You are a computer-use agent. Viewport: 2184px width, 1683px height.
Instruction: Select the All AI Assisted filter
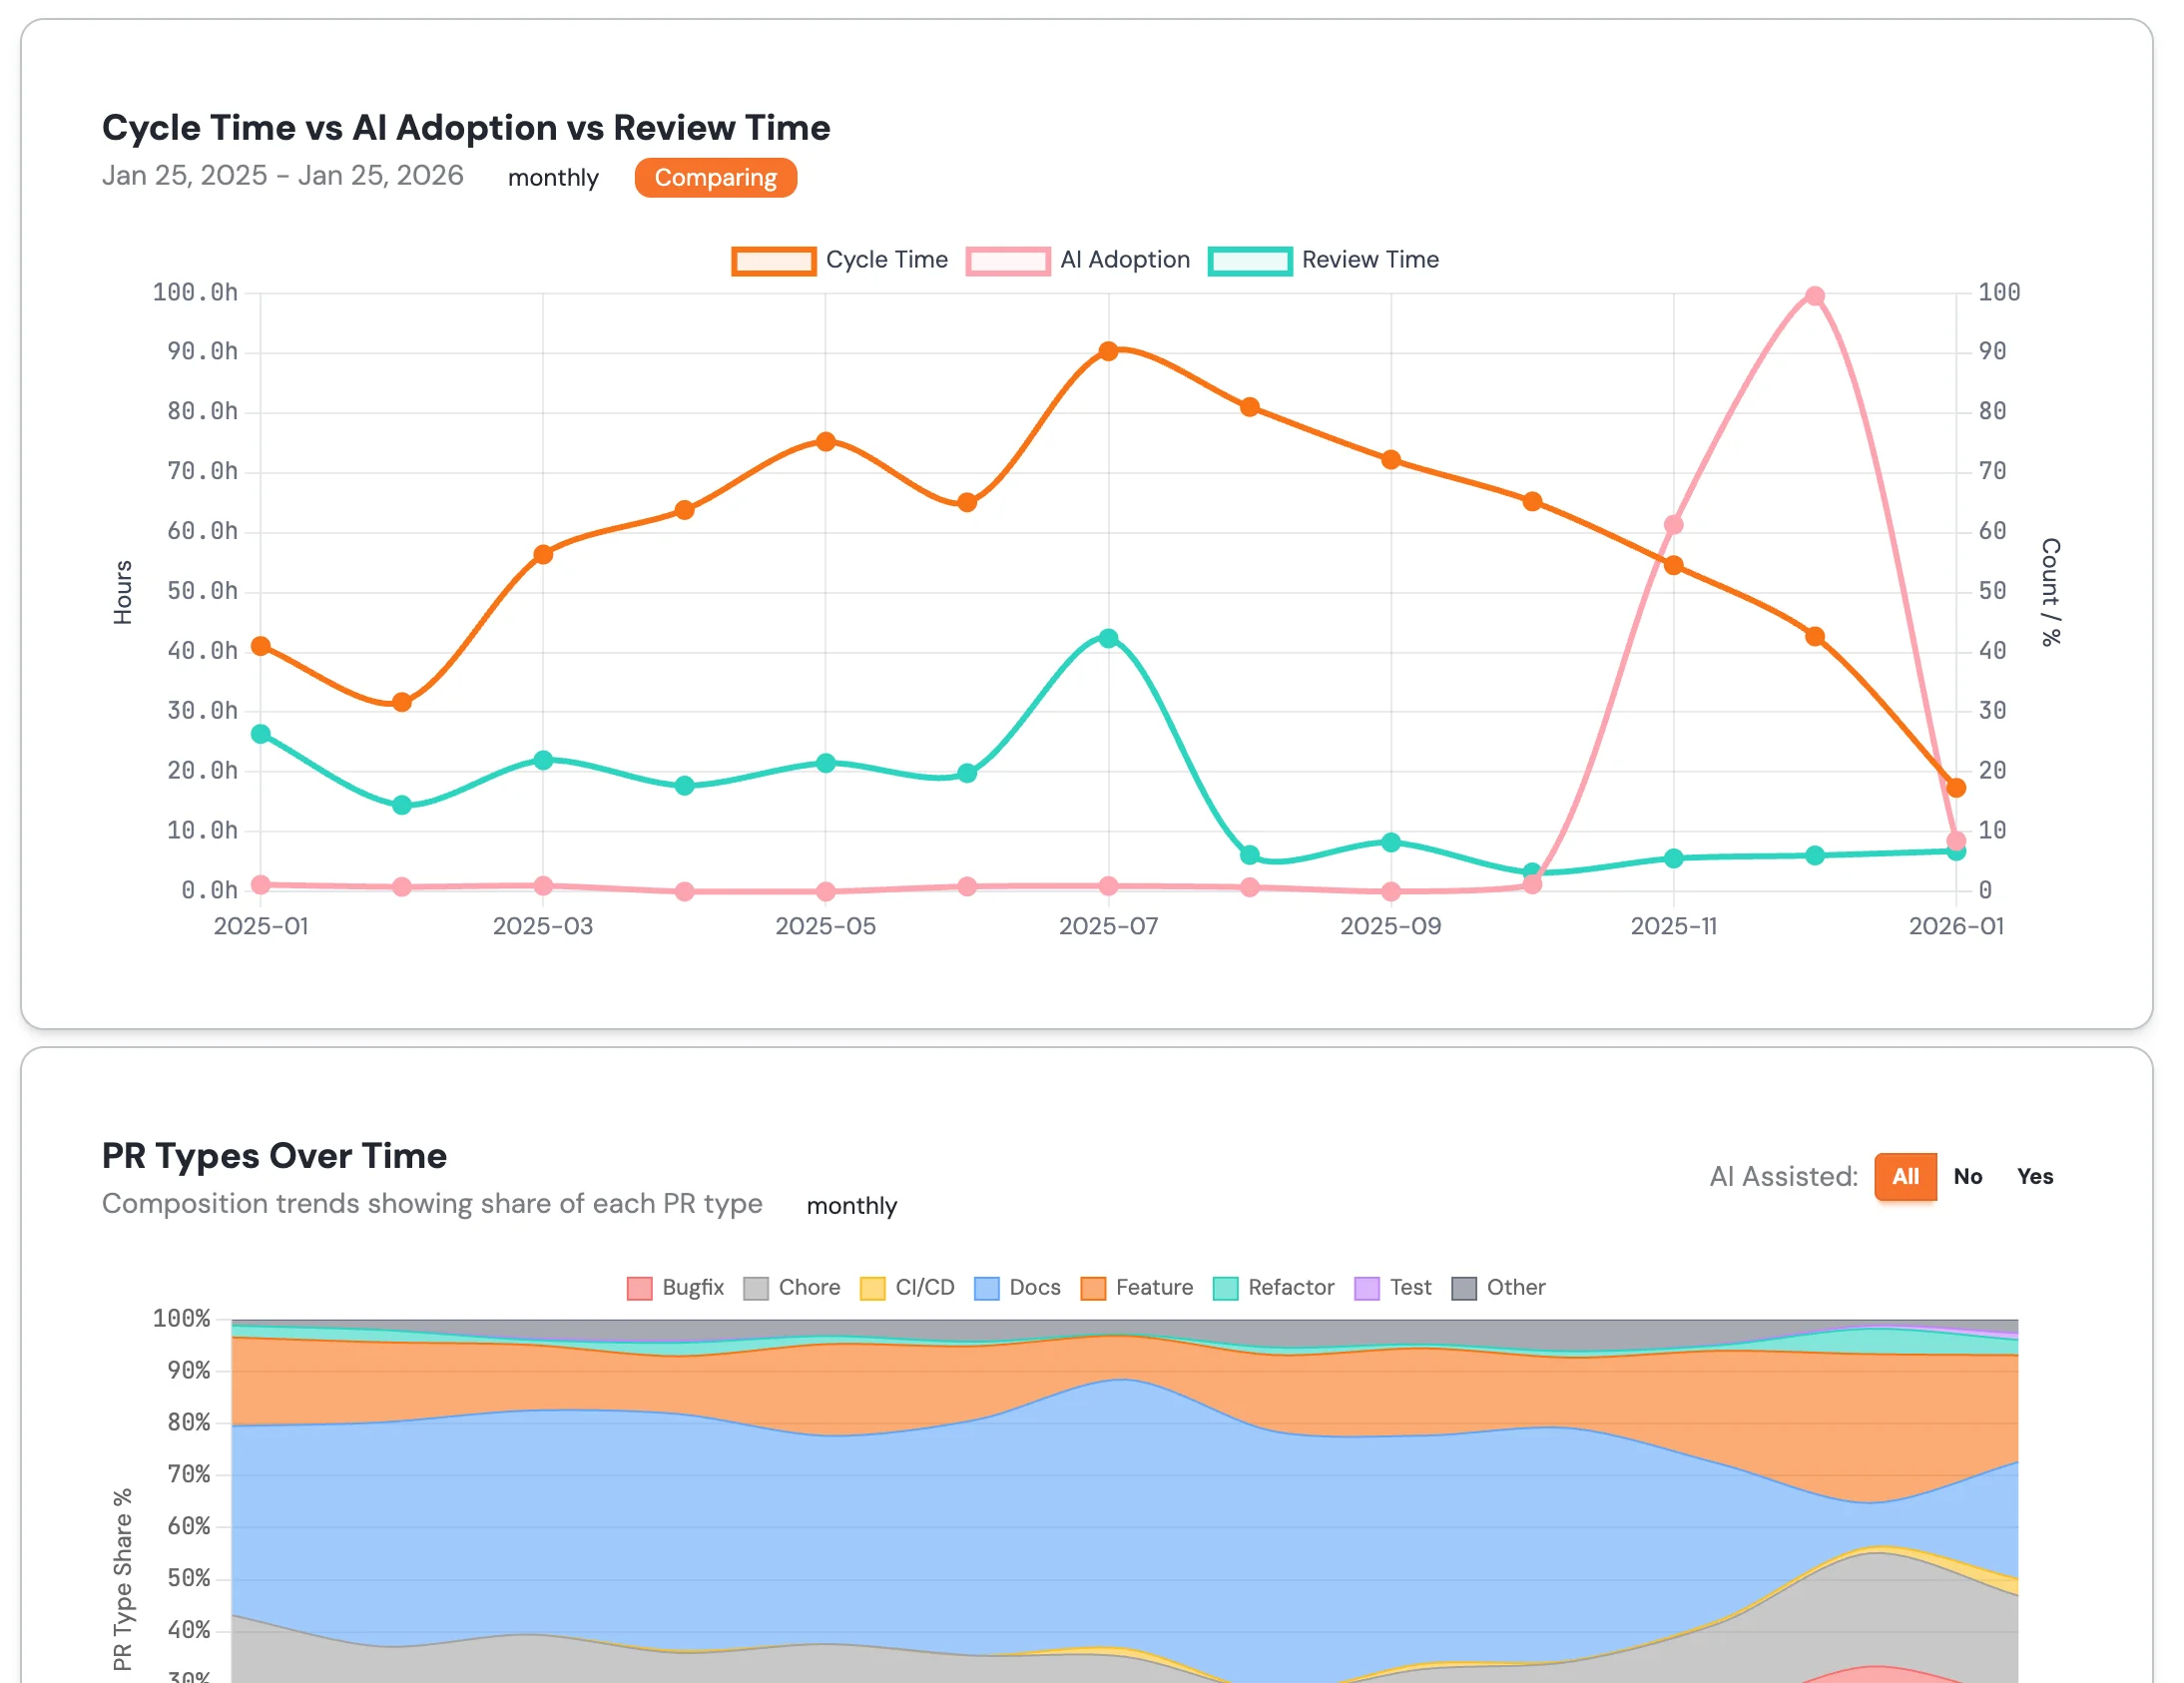pyautogui.click(x=1905, y=1176)
